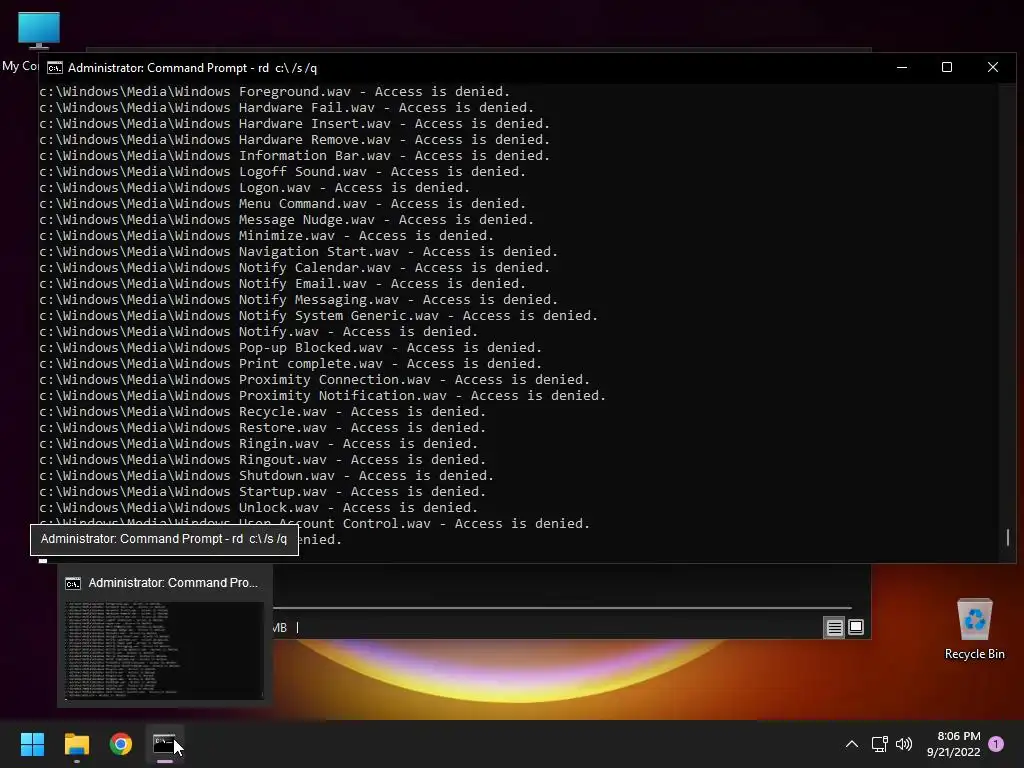This screenshot has width=1024, height=768.
Task: Click the line for Windows Message Nudge.wav
Action: click(287, 219)
